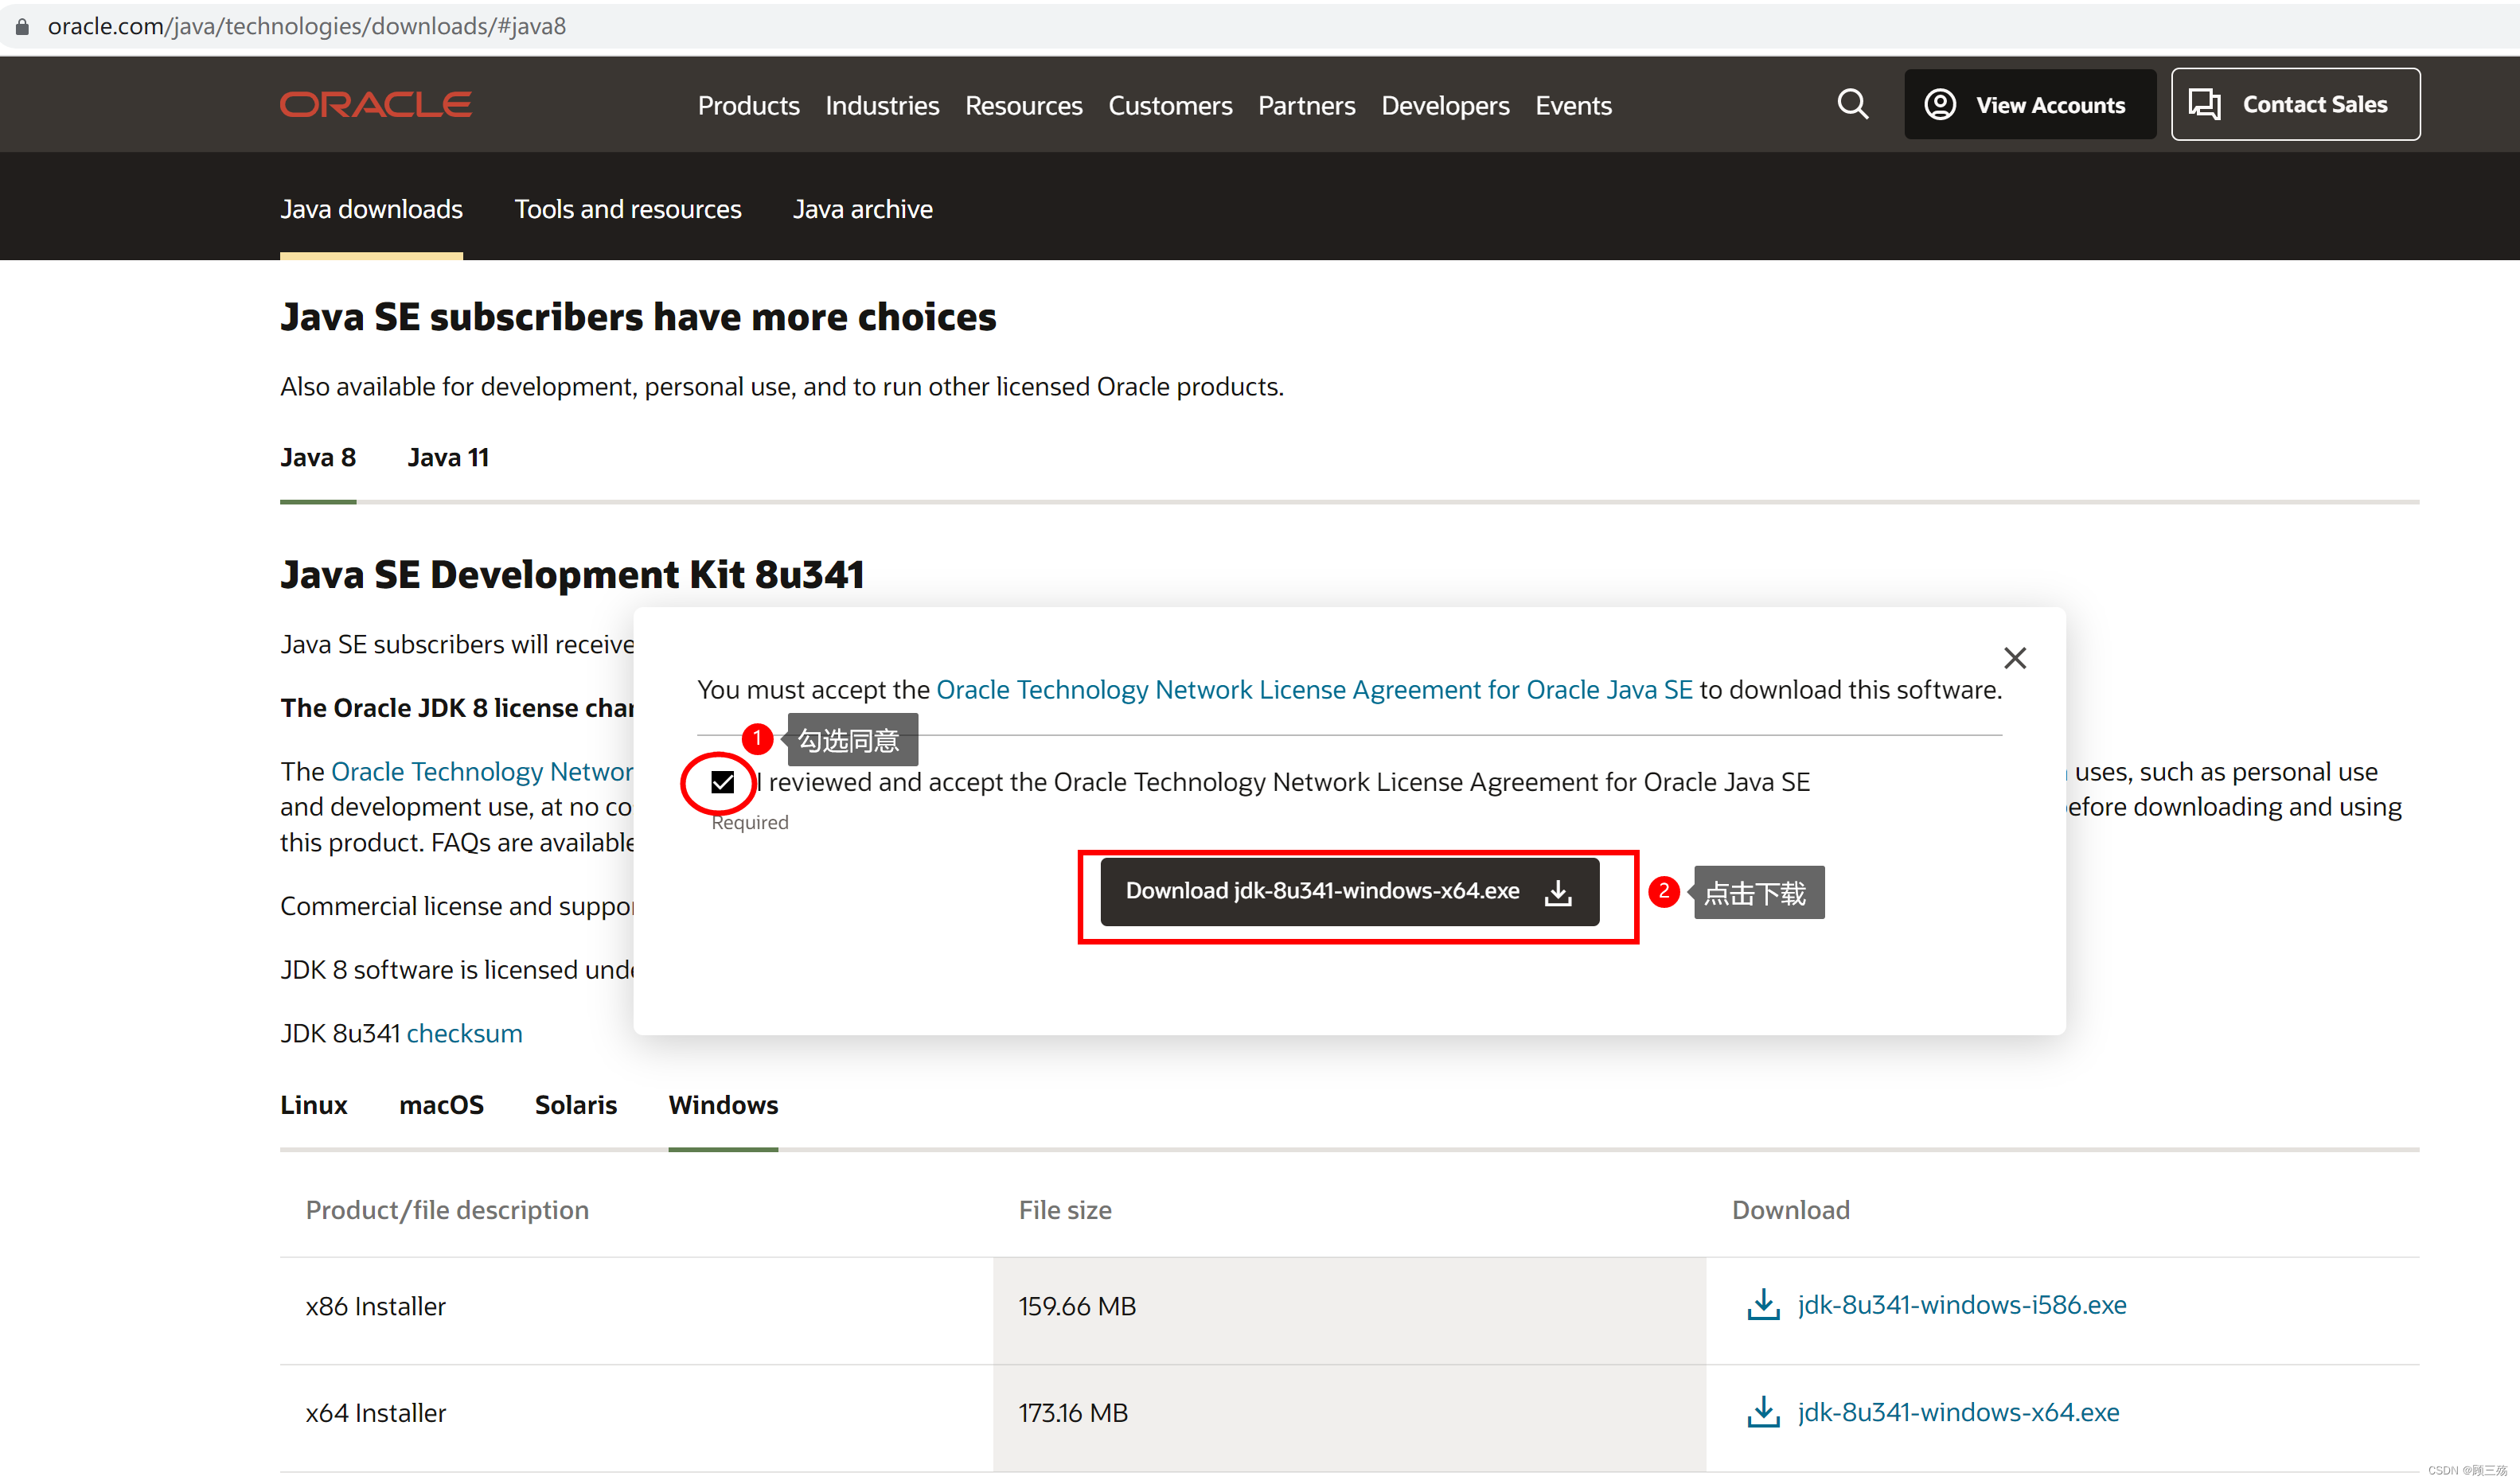The image size is (2520, 1484).
Task: Click the lock icon in address bar
Action: click(22, 26)
